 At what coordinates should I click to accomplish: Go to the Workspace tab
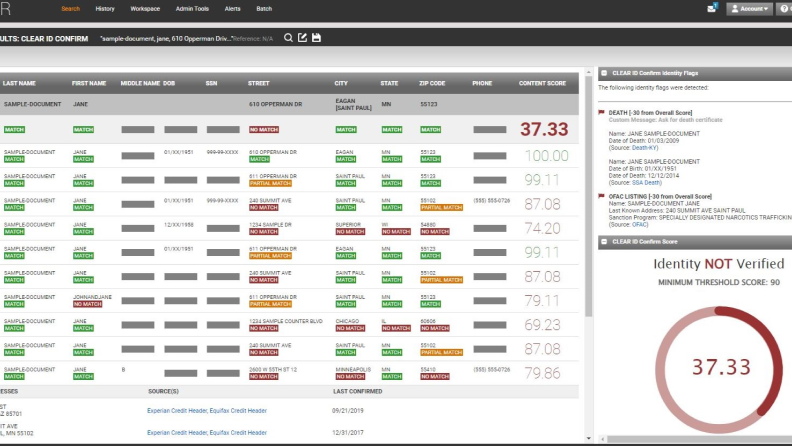coord(145,8)
